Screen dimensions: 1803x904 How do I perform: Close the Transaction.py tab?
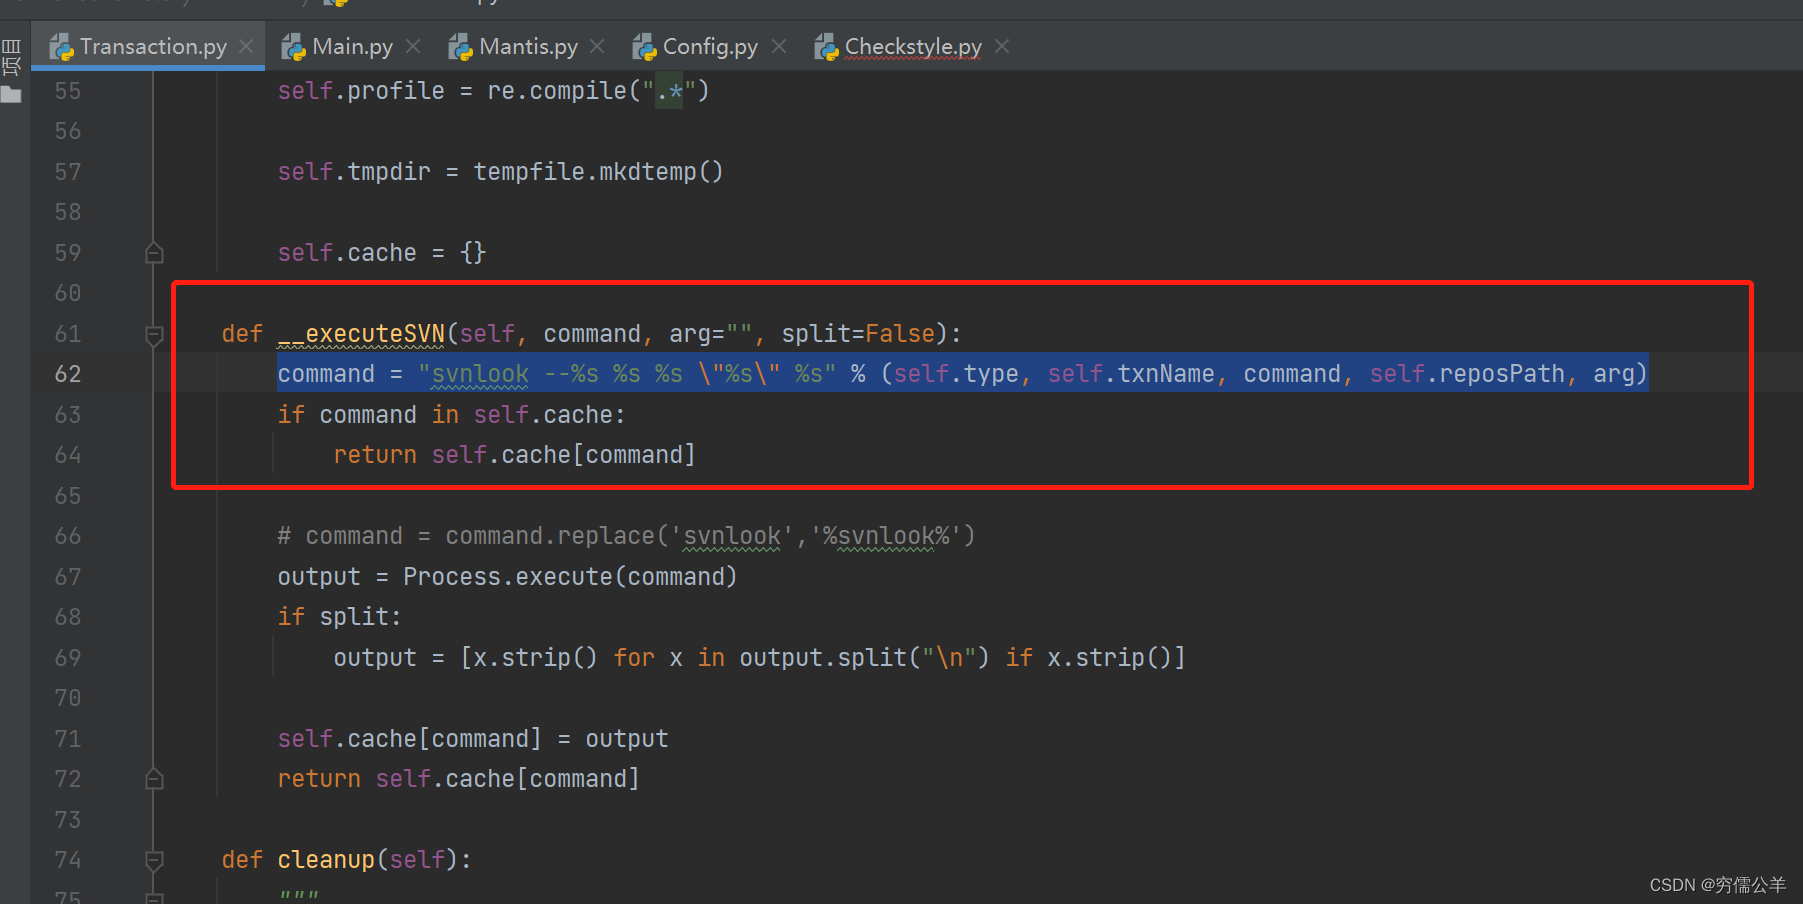tap(246, 47)
